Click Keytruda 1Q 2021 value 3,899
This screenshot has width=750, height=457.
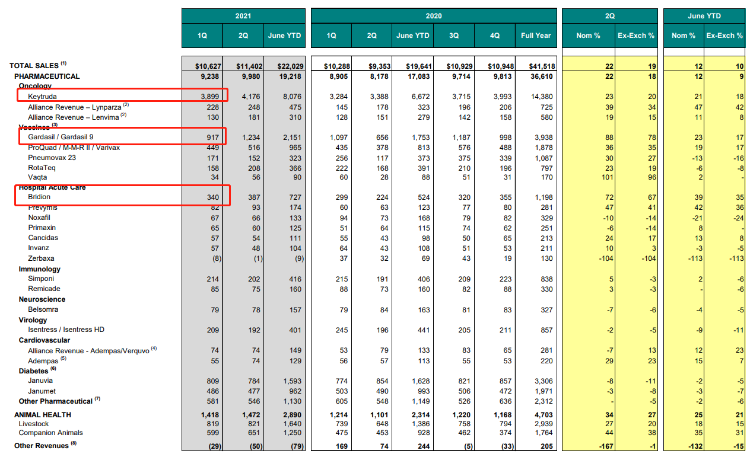coord(210,96)
